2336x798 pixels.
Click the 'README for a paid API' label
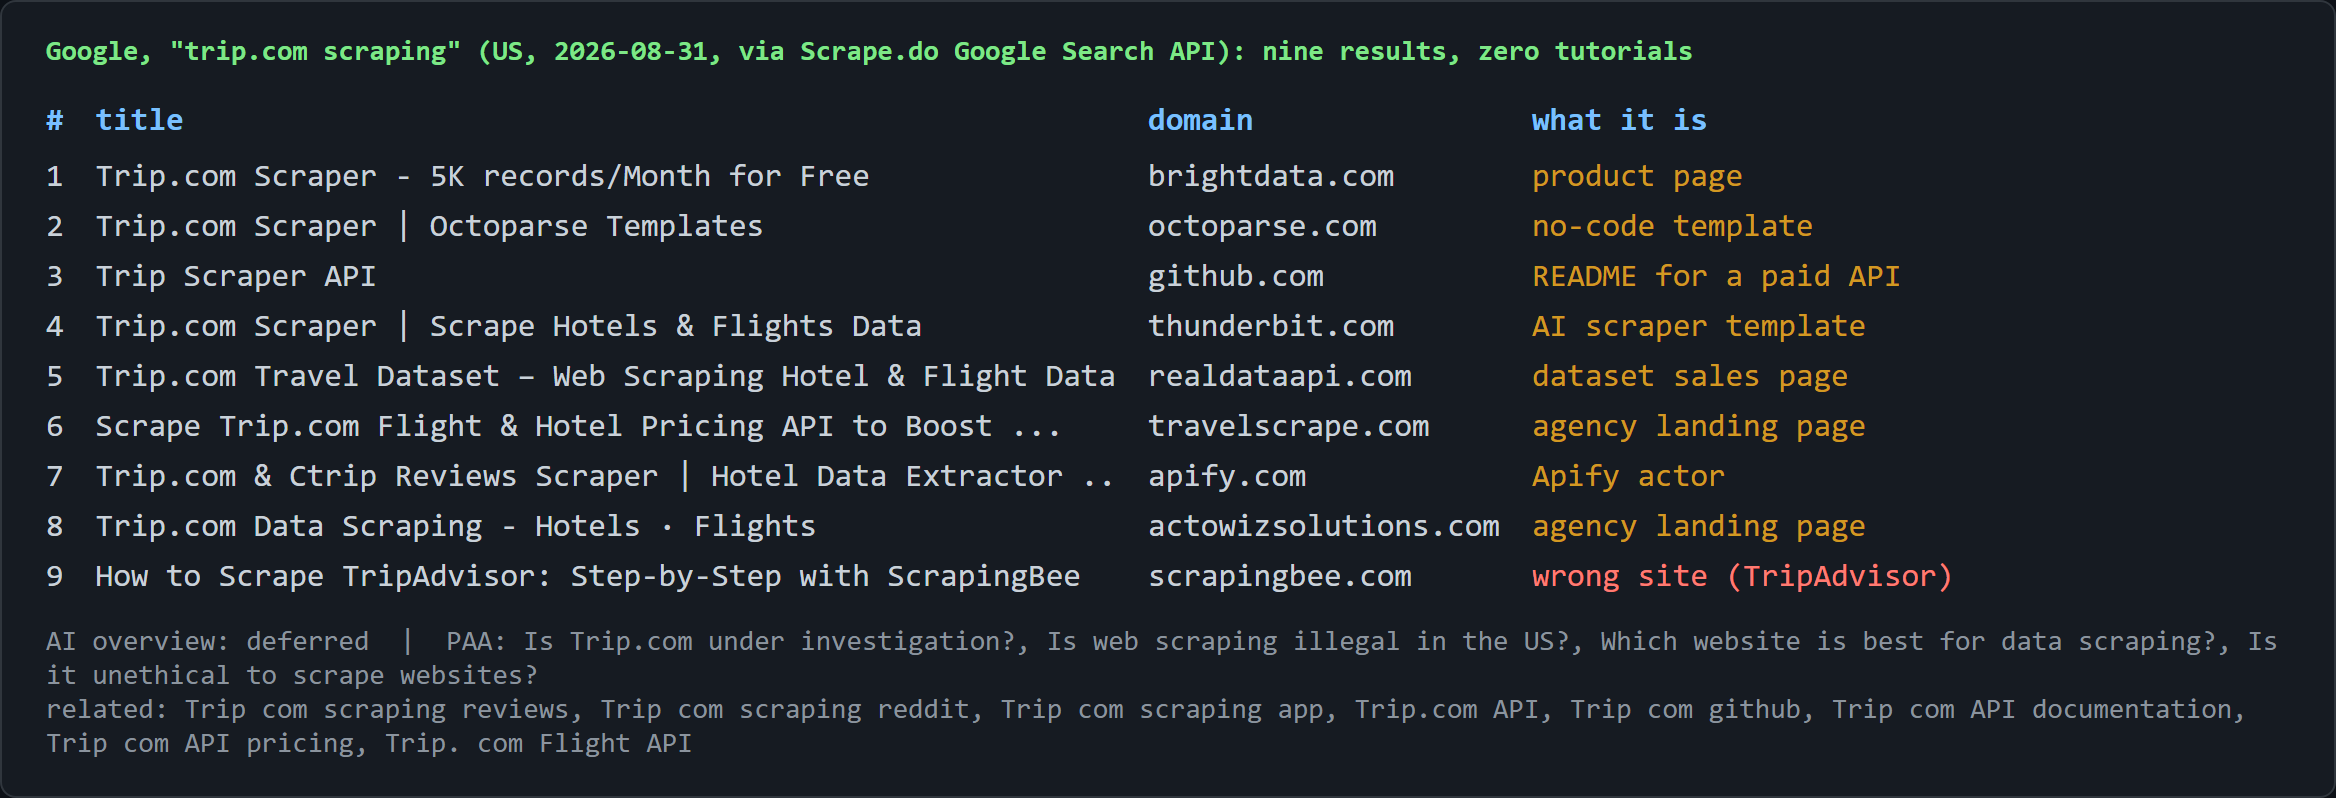(1716, 277)
